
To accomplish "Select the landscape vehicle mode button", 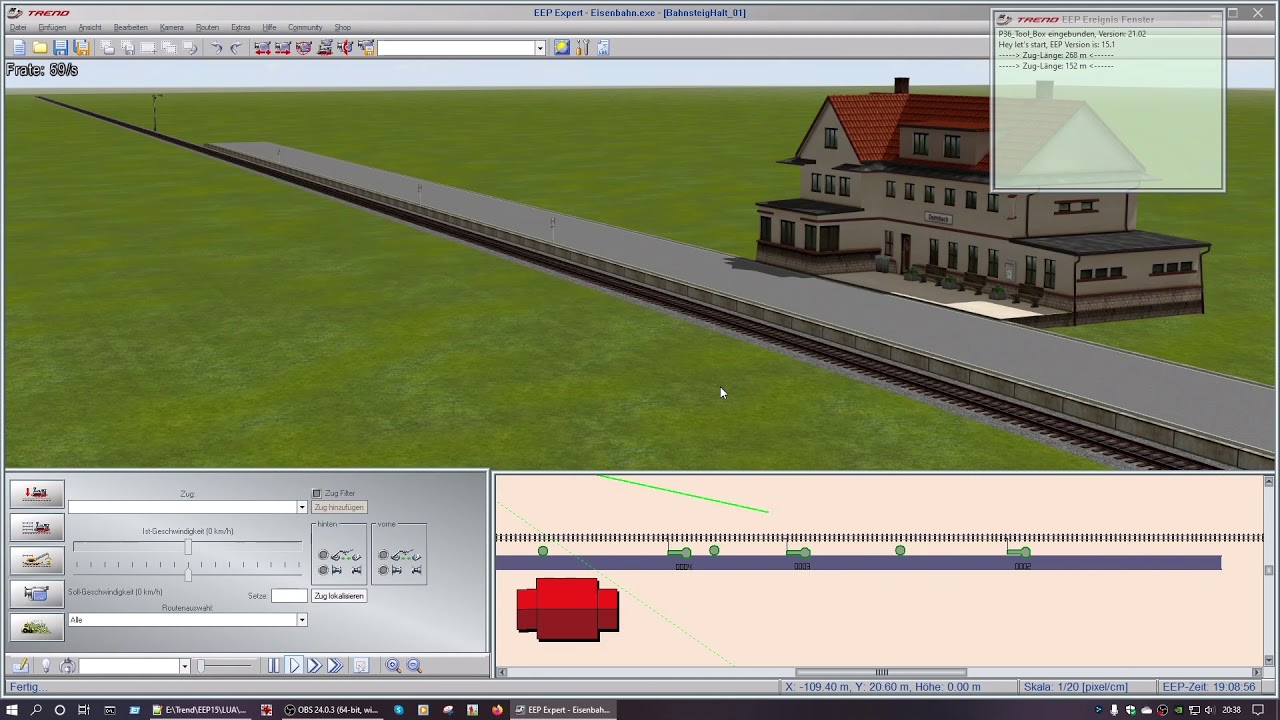I will coord(37,627).
